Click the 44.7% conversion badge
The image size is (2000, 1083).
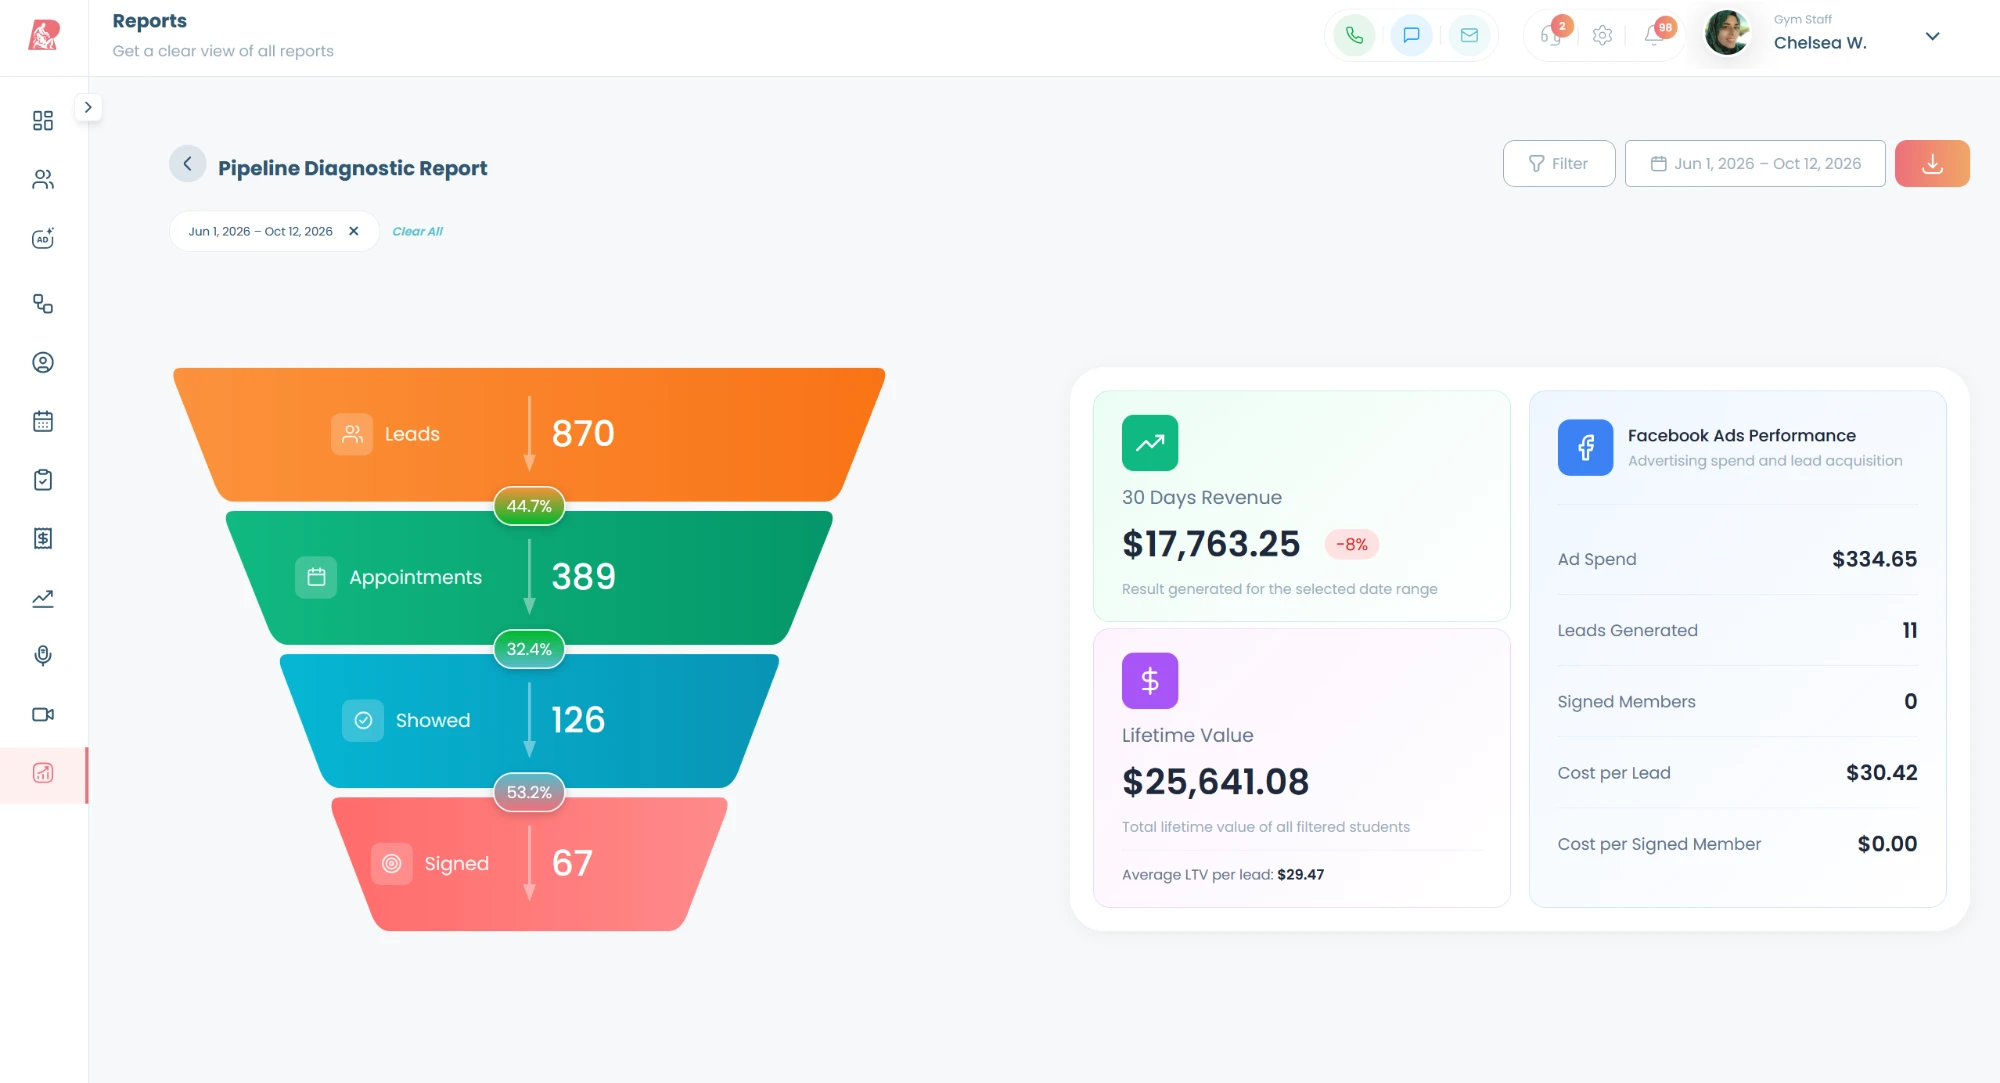(529, 506)
